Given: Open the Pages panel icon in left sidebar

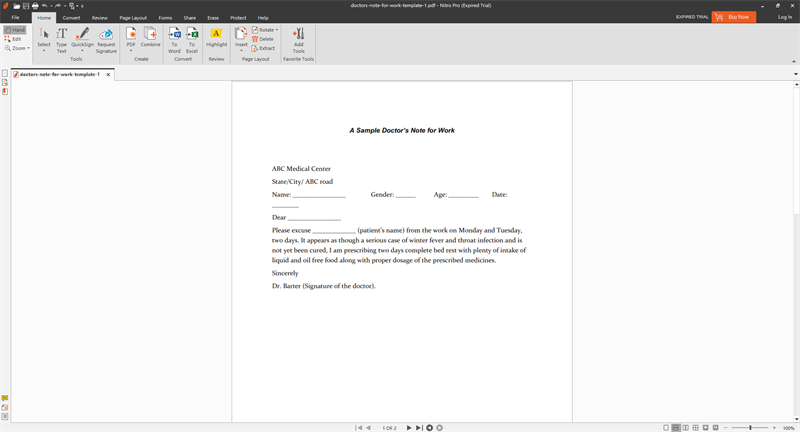Looking at the screenshot, I should point(5,73).
